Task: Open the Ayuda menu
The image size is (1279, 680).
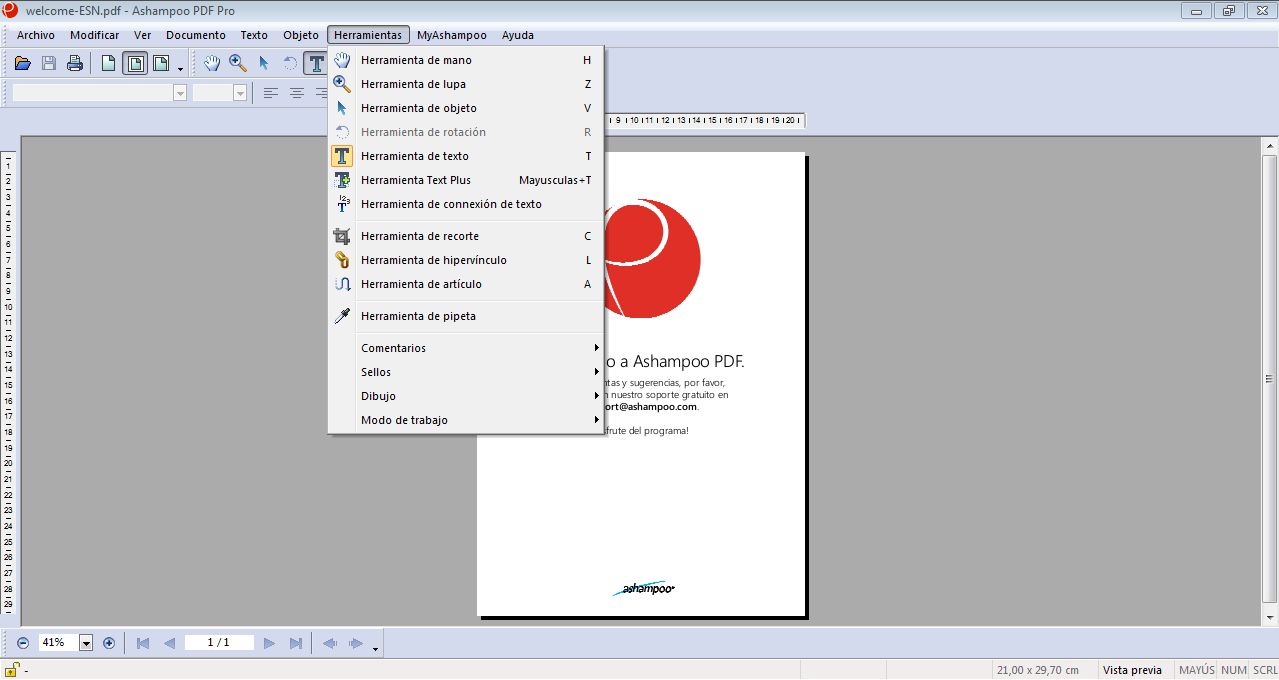Action: pyautogui.click(x=518, y=35)
